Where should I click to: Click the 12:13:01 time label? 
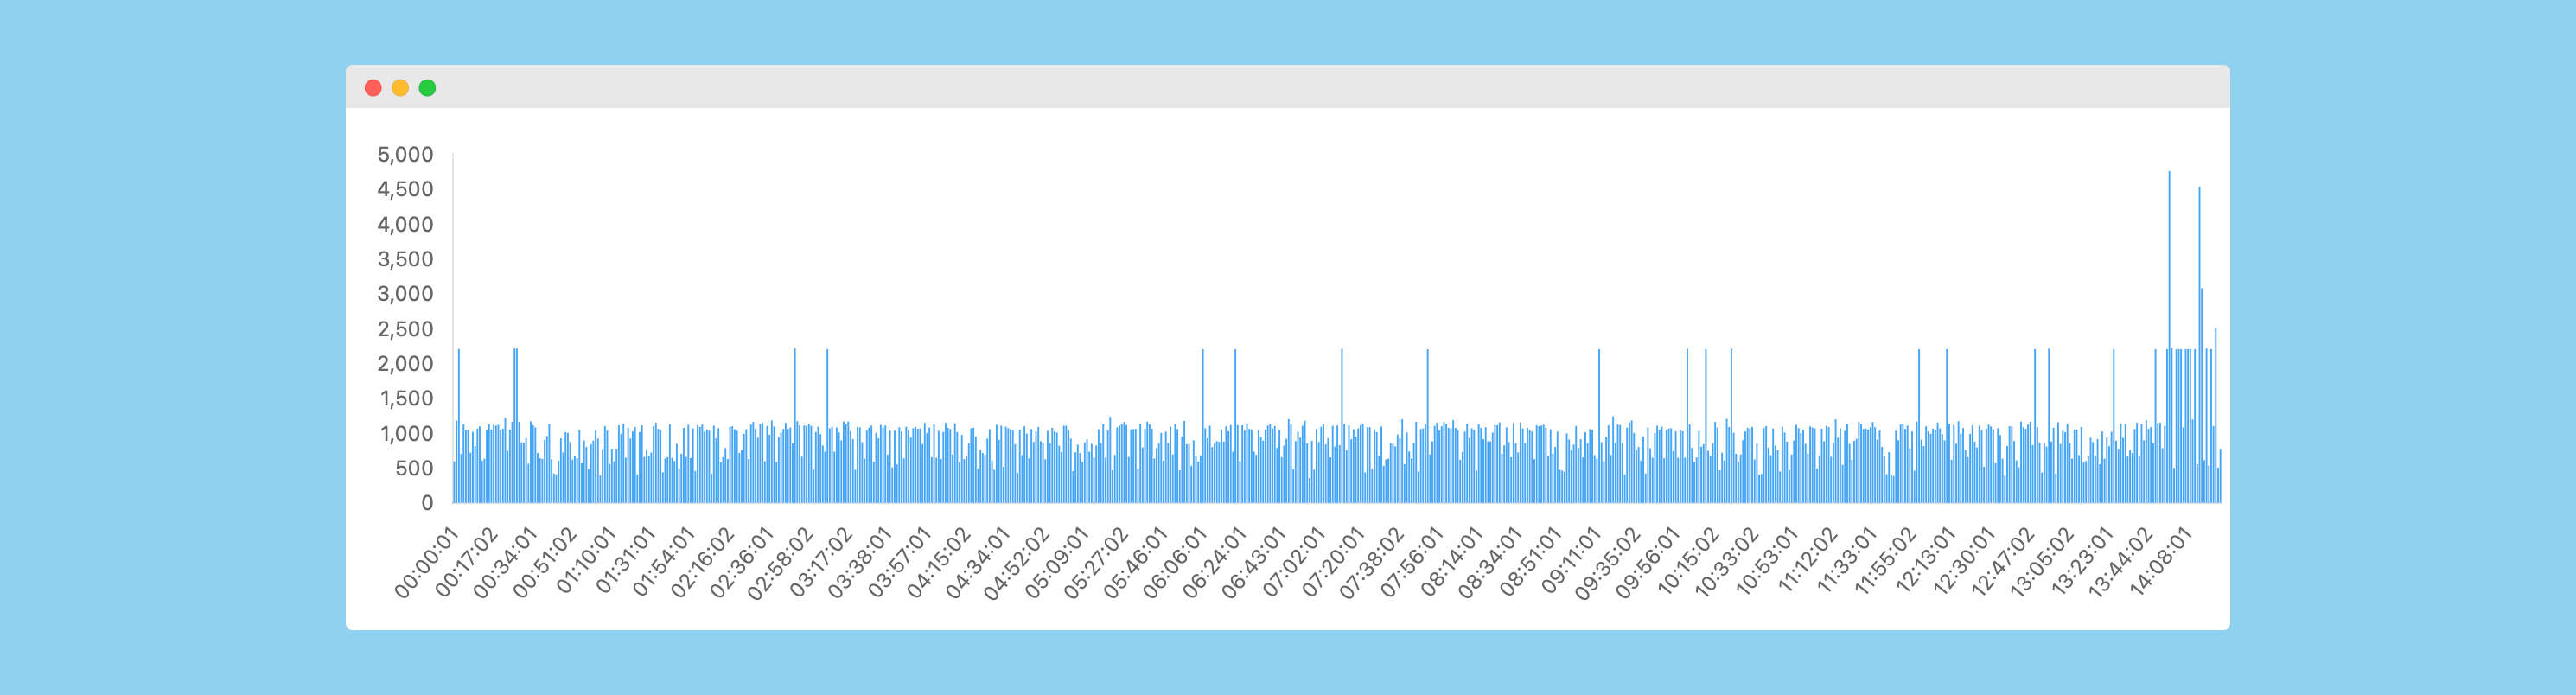[x=1924, y=561]
